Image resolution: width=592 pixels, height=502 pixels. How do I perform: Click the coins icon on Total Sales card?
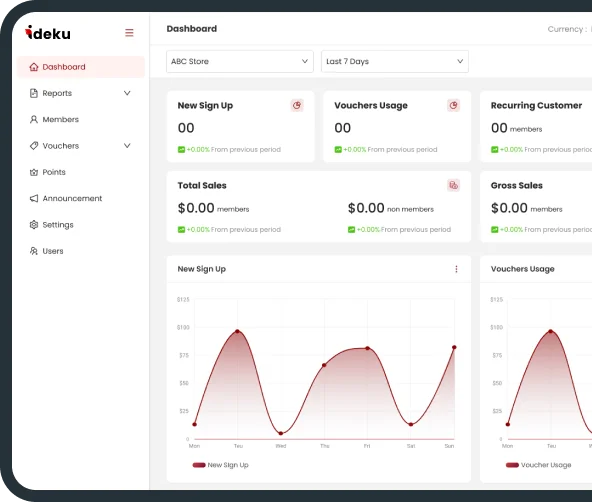(453, 185)
